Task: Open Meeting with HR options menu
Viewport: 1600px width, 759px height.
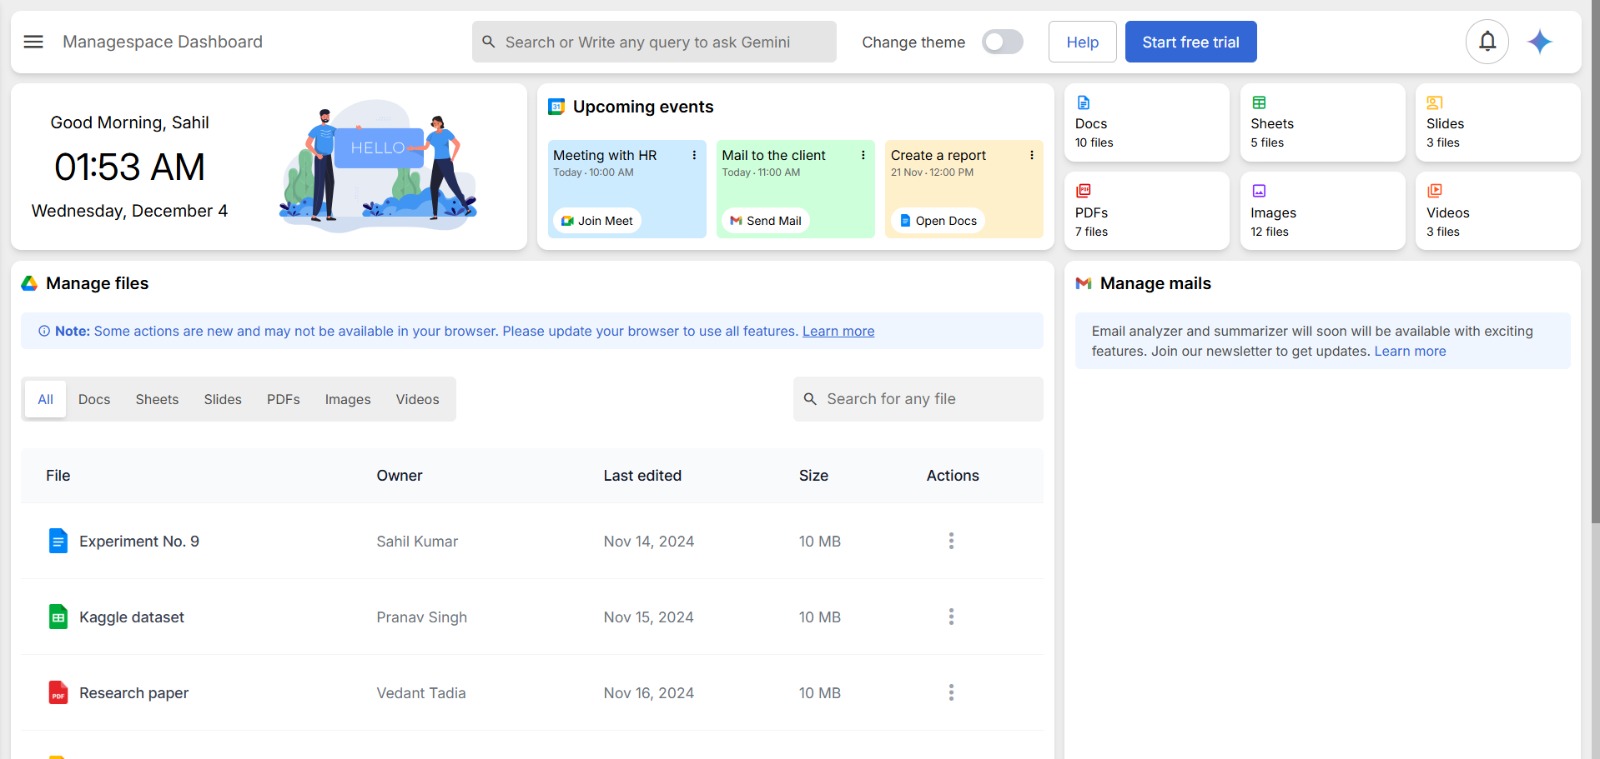Action: click(694, 155)
